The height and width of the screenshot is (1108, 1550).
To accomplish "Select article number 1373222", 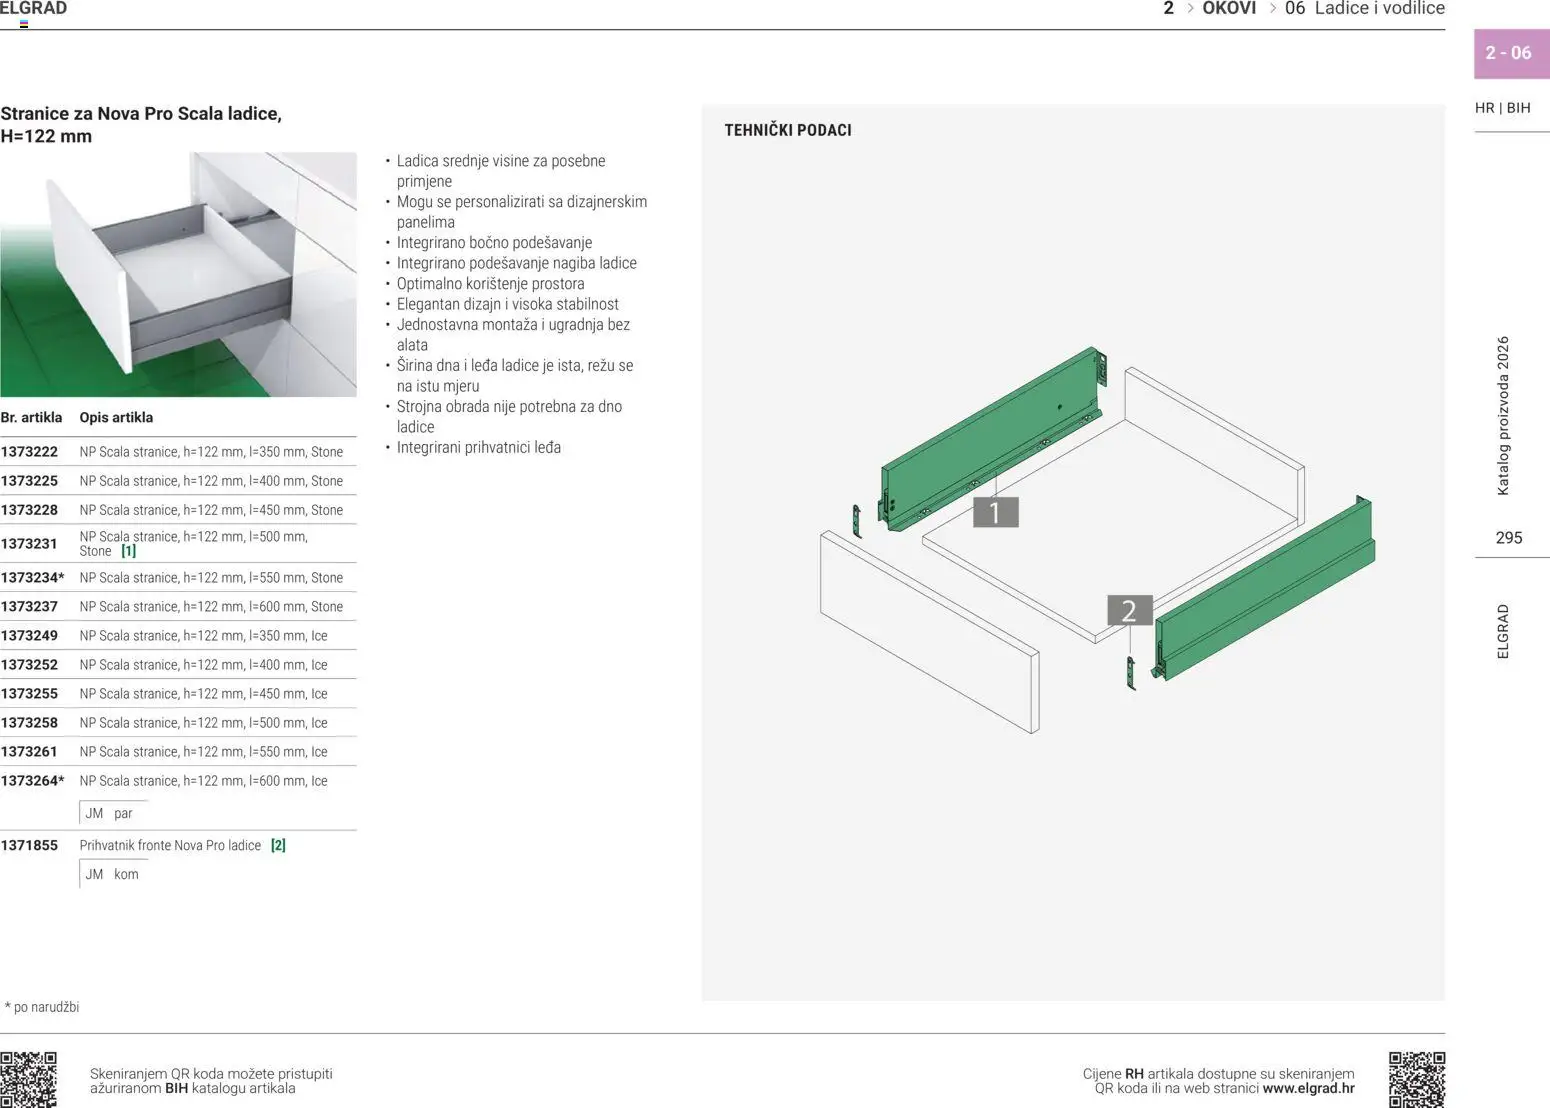I will coord(30,451).
